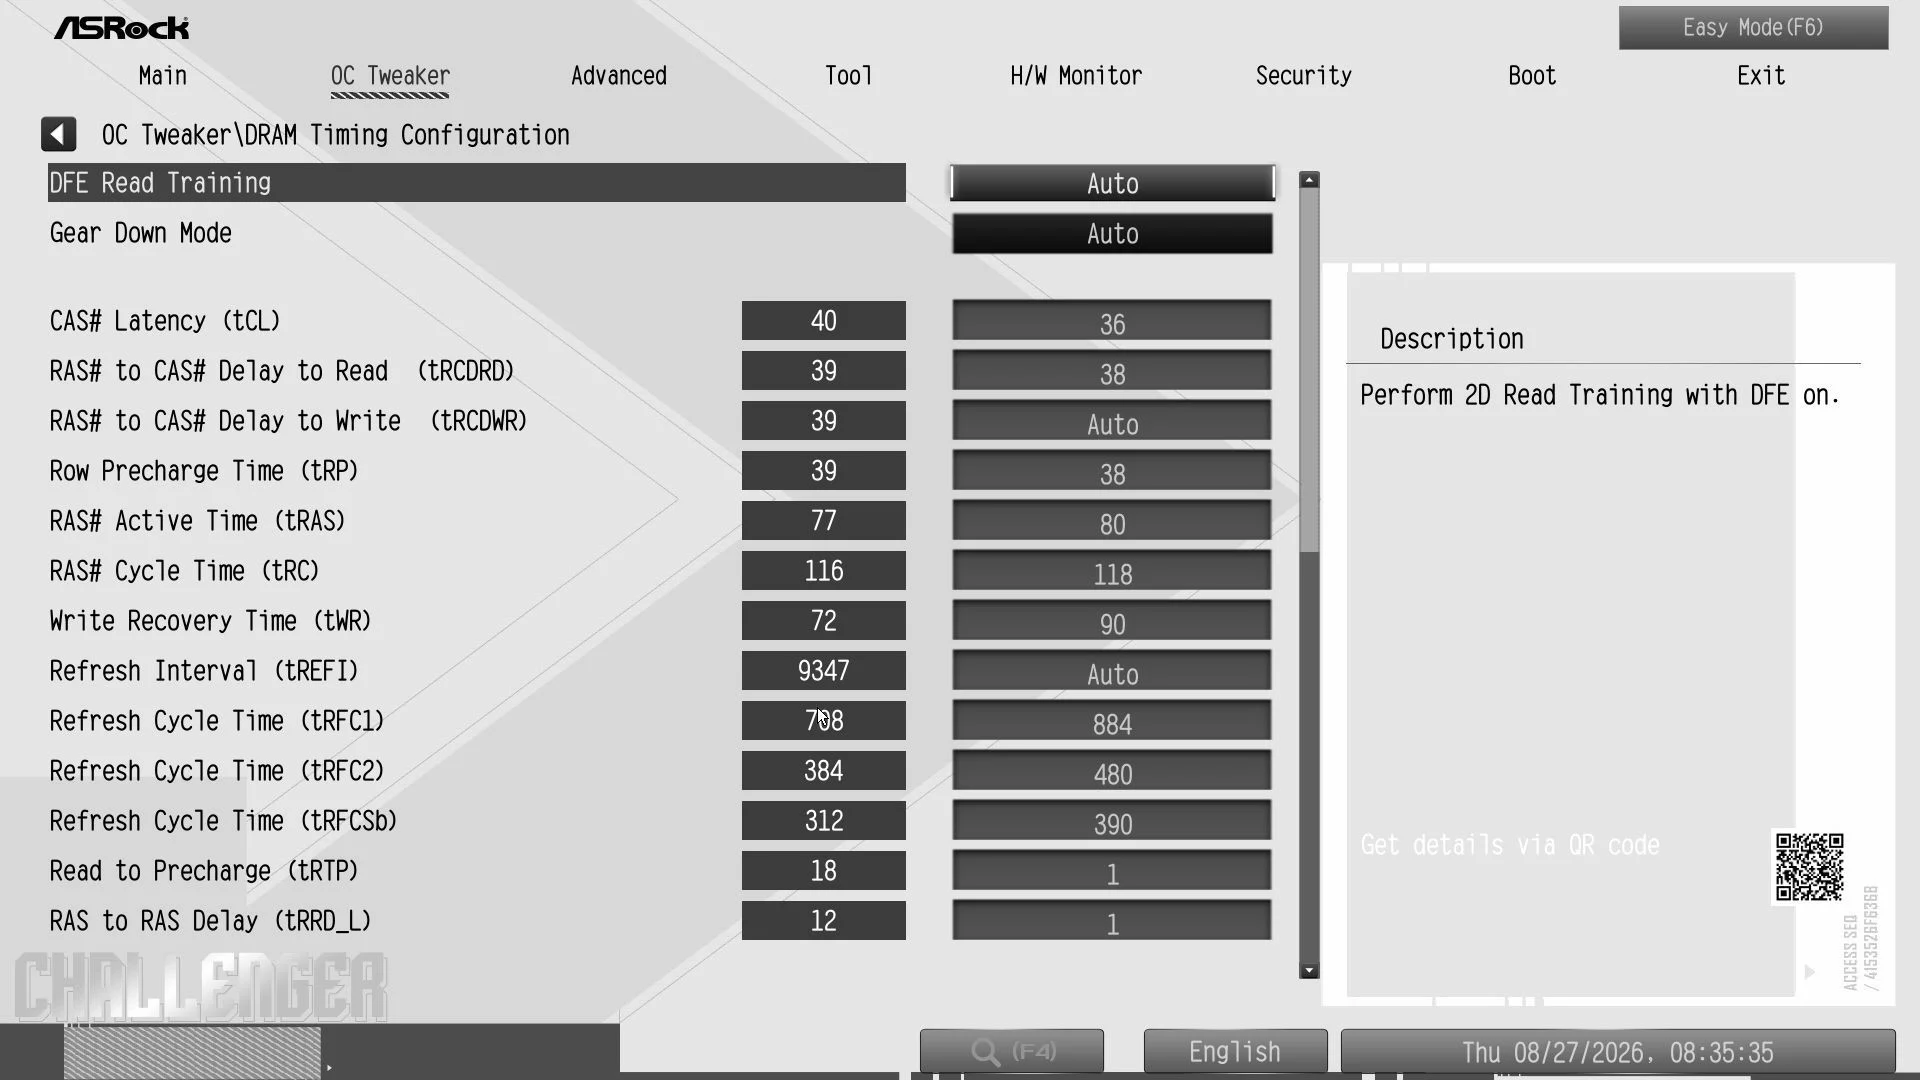
Task: Edit Write Recovery Time (tWR) field 90
Action: click(1112, 621)
